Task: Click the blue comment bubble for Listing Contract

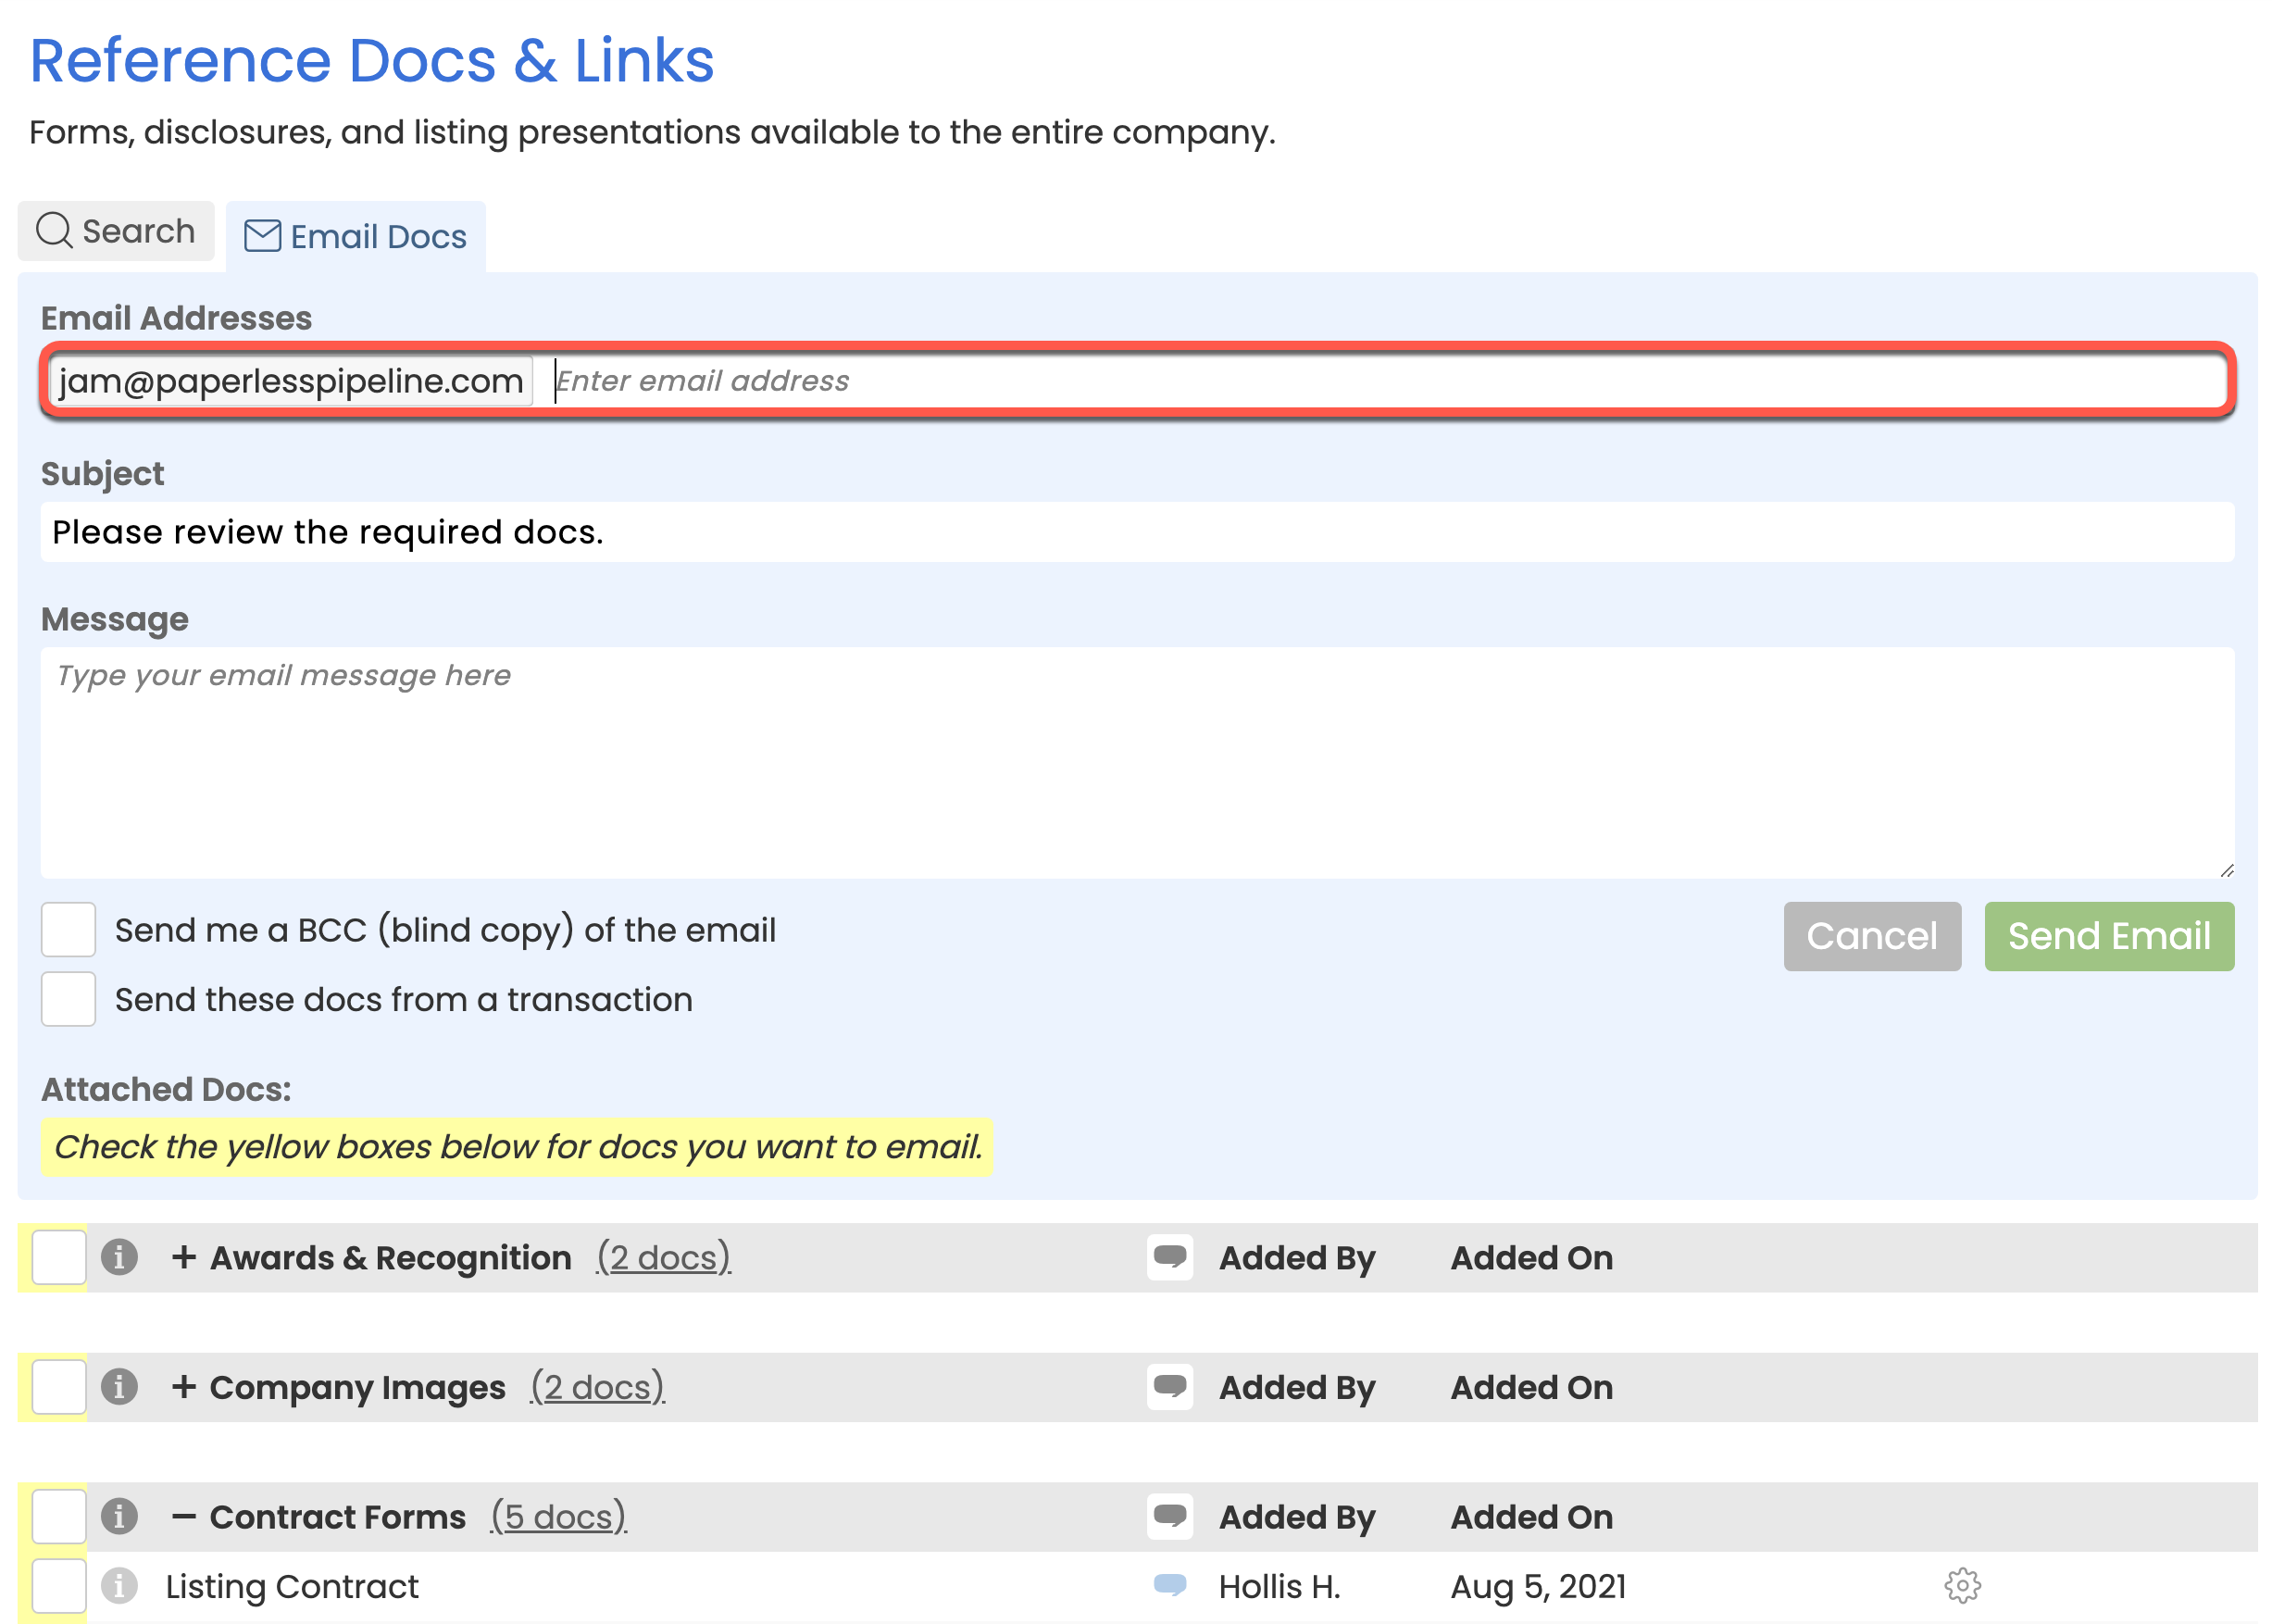Action: (1169, 1584)
